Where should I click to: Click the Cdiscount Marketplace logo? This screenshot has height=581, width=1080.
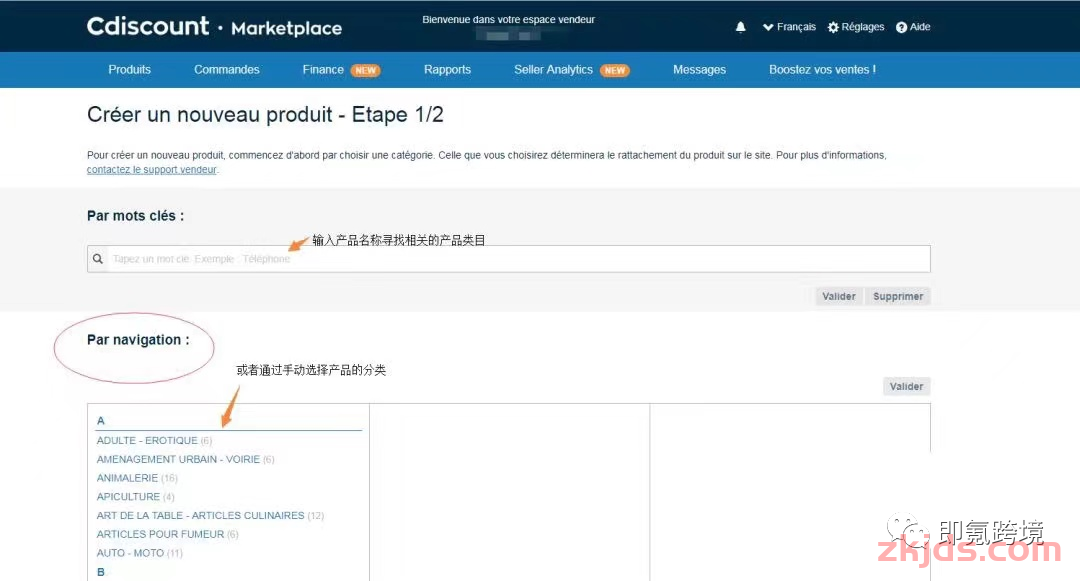pyautogui.click(x=214, y=27)
